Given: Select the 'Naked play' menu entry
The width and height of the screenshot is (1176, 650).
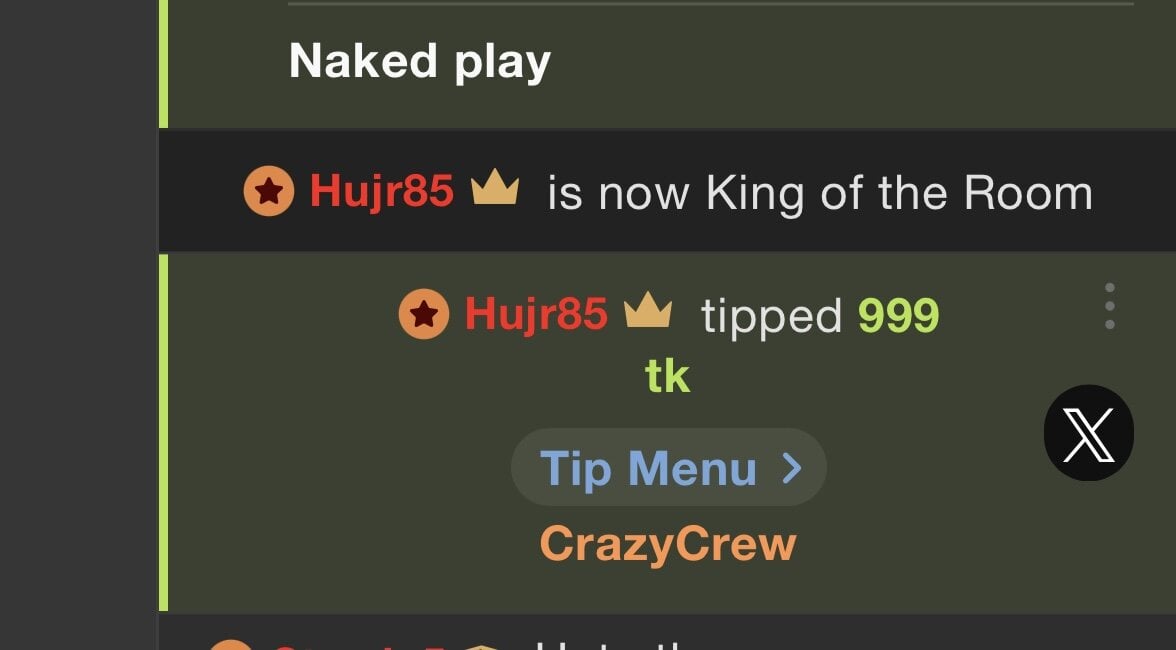Looking at the screenshot, I should tap(420, 61).
